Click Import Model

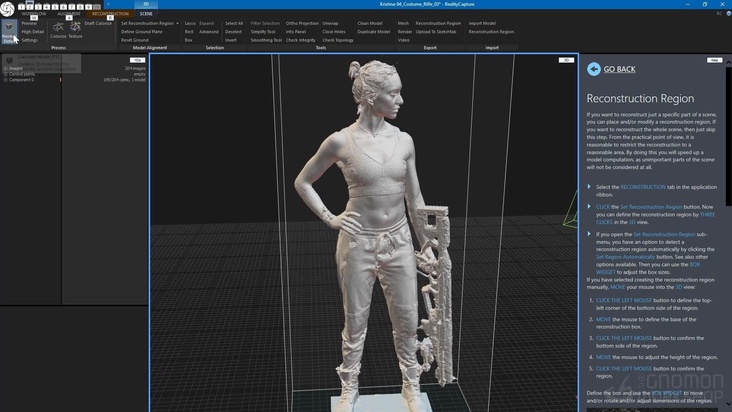[482, 23]
